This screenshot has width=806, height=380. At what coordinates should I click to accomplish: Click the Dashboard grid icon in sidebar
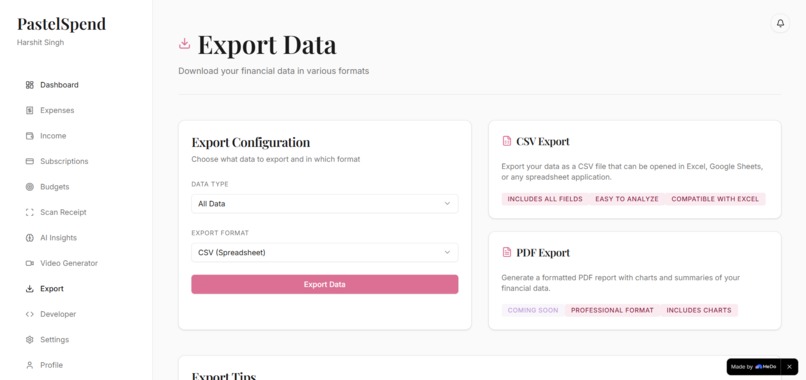pyautogui.click(x=29, y=85)
